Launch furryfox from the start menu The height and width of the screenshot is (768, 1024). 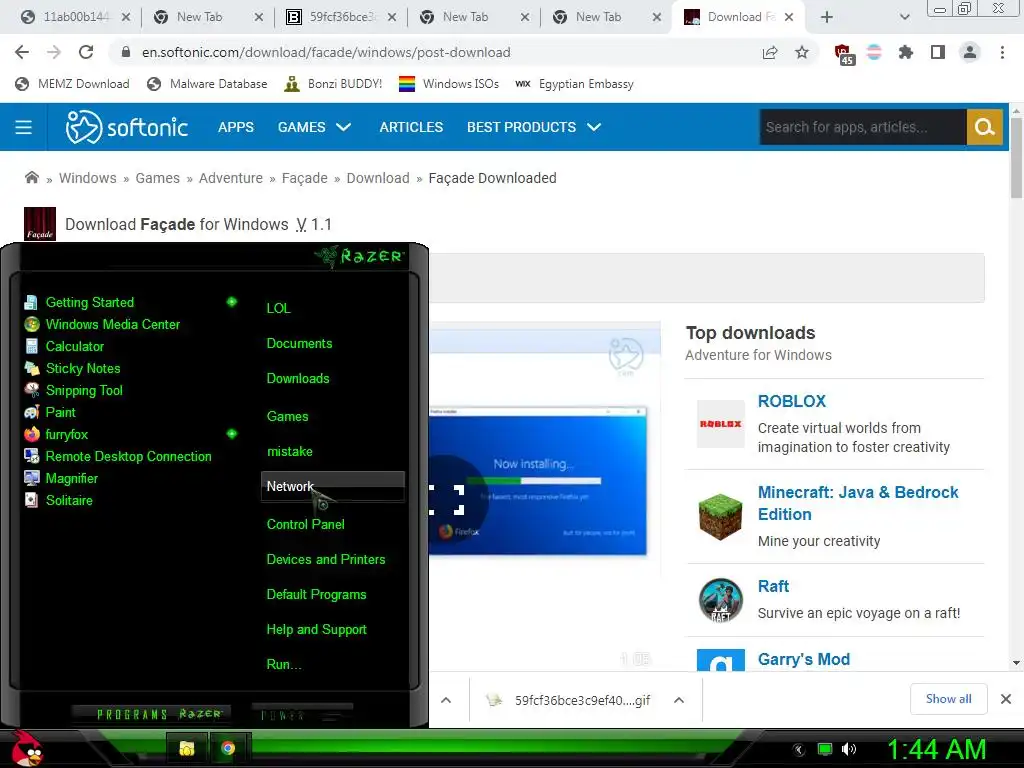(67, 434)
